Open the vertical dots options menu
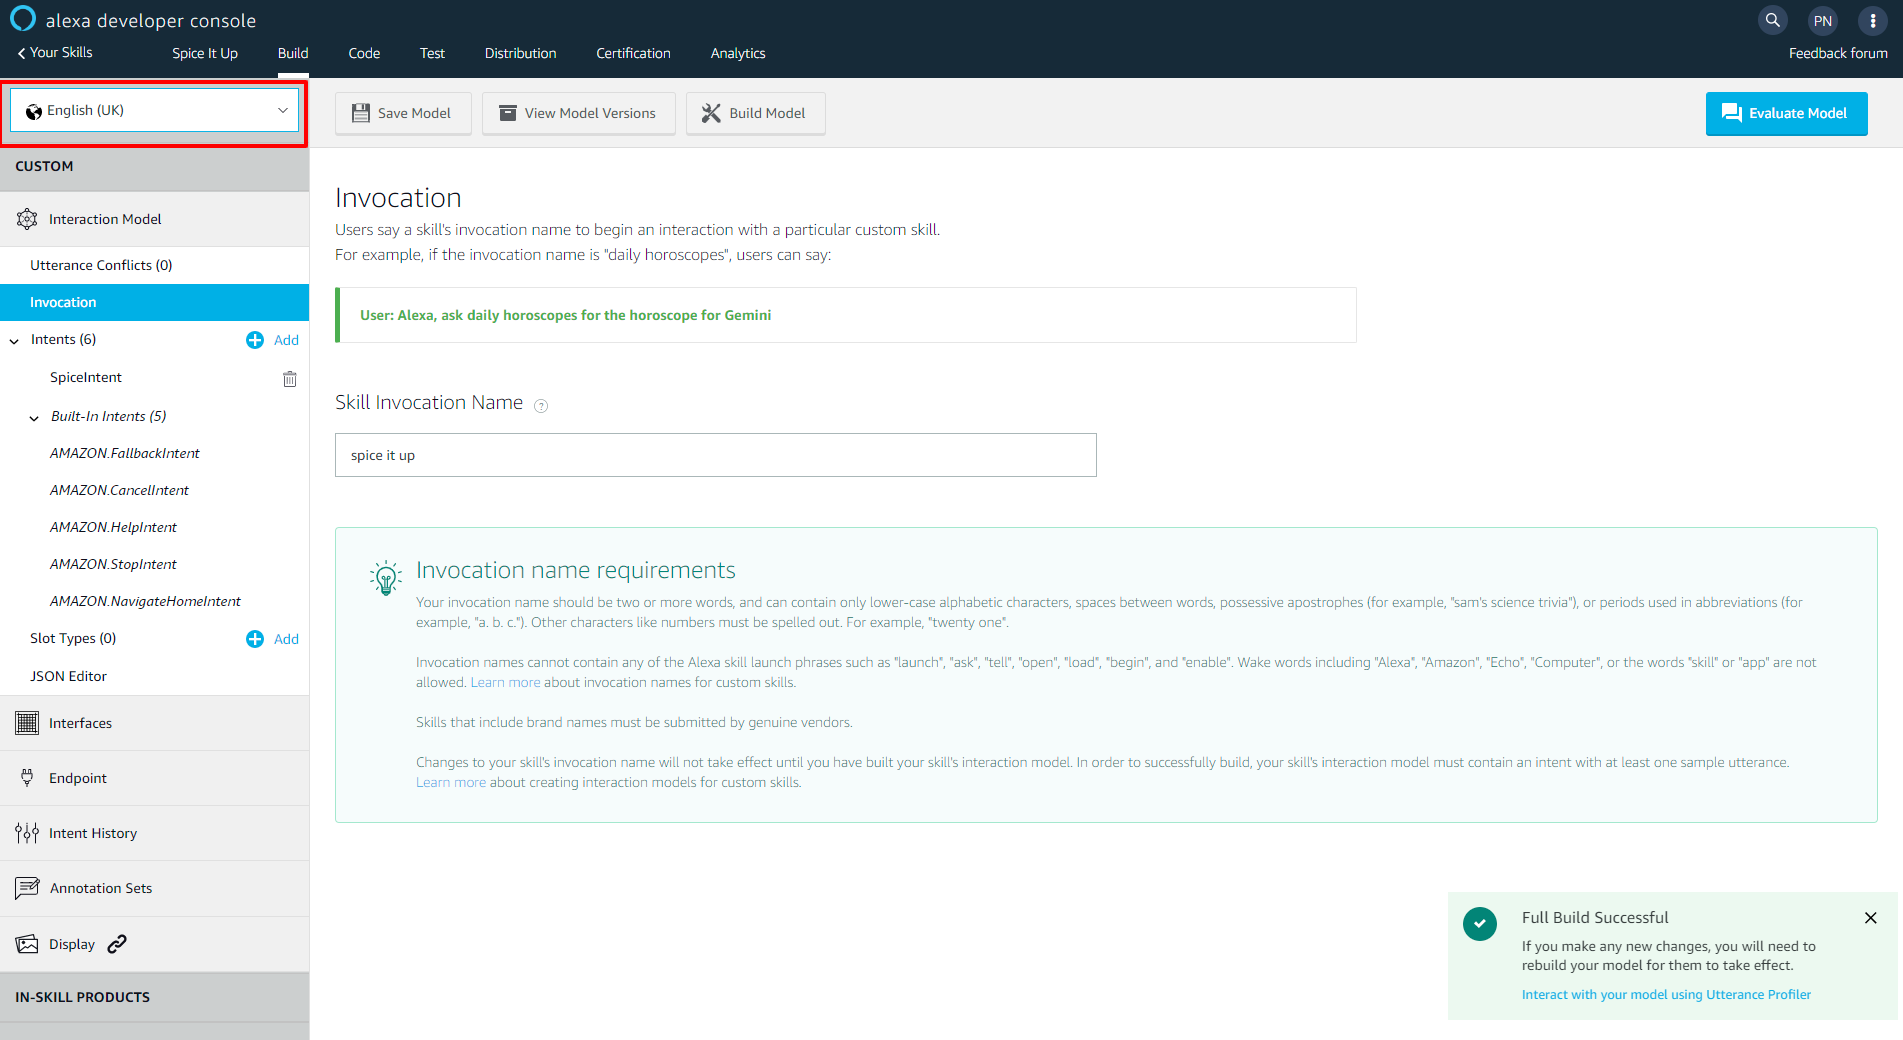The image size is (1903, 1040). click(1872, 20)
